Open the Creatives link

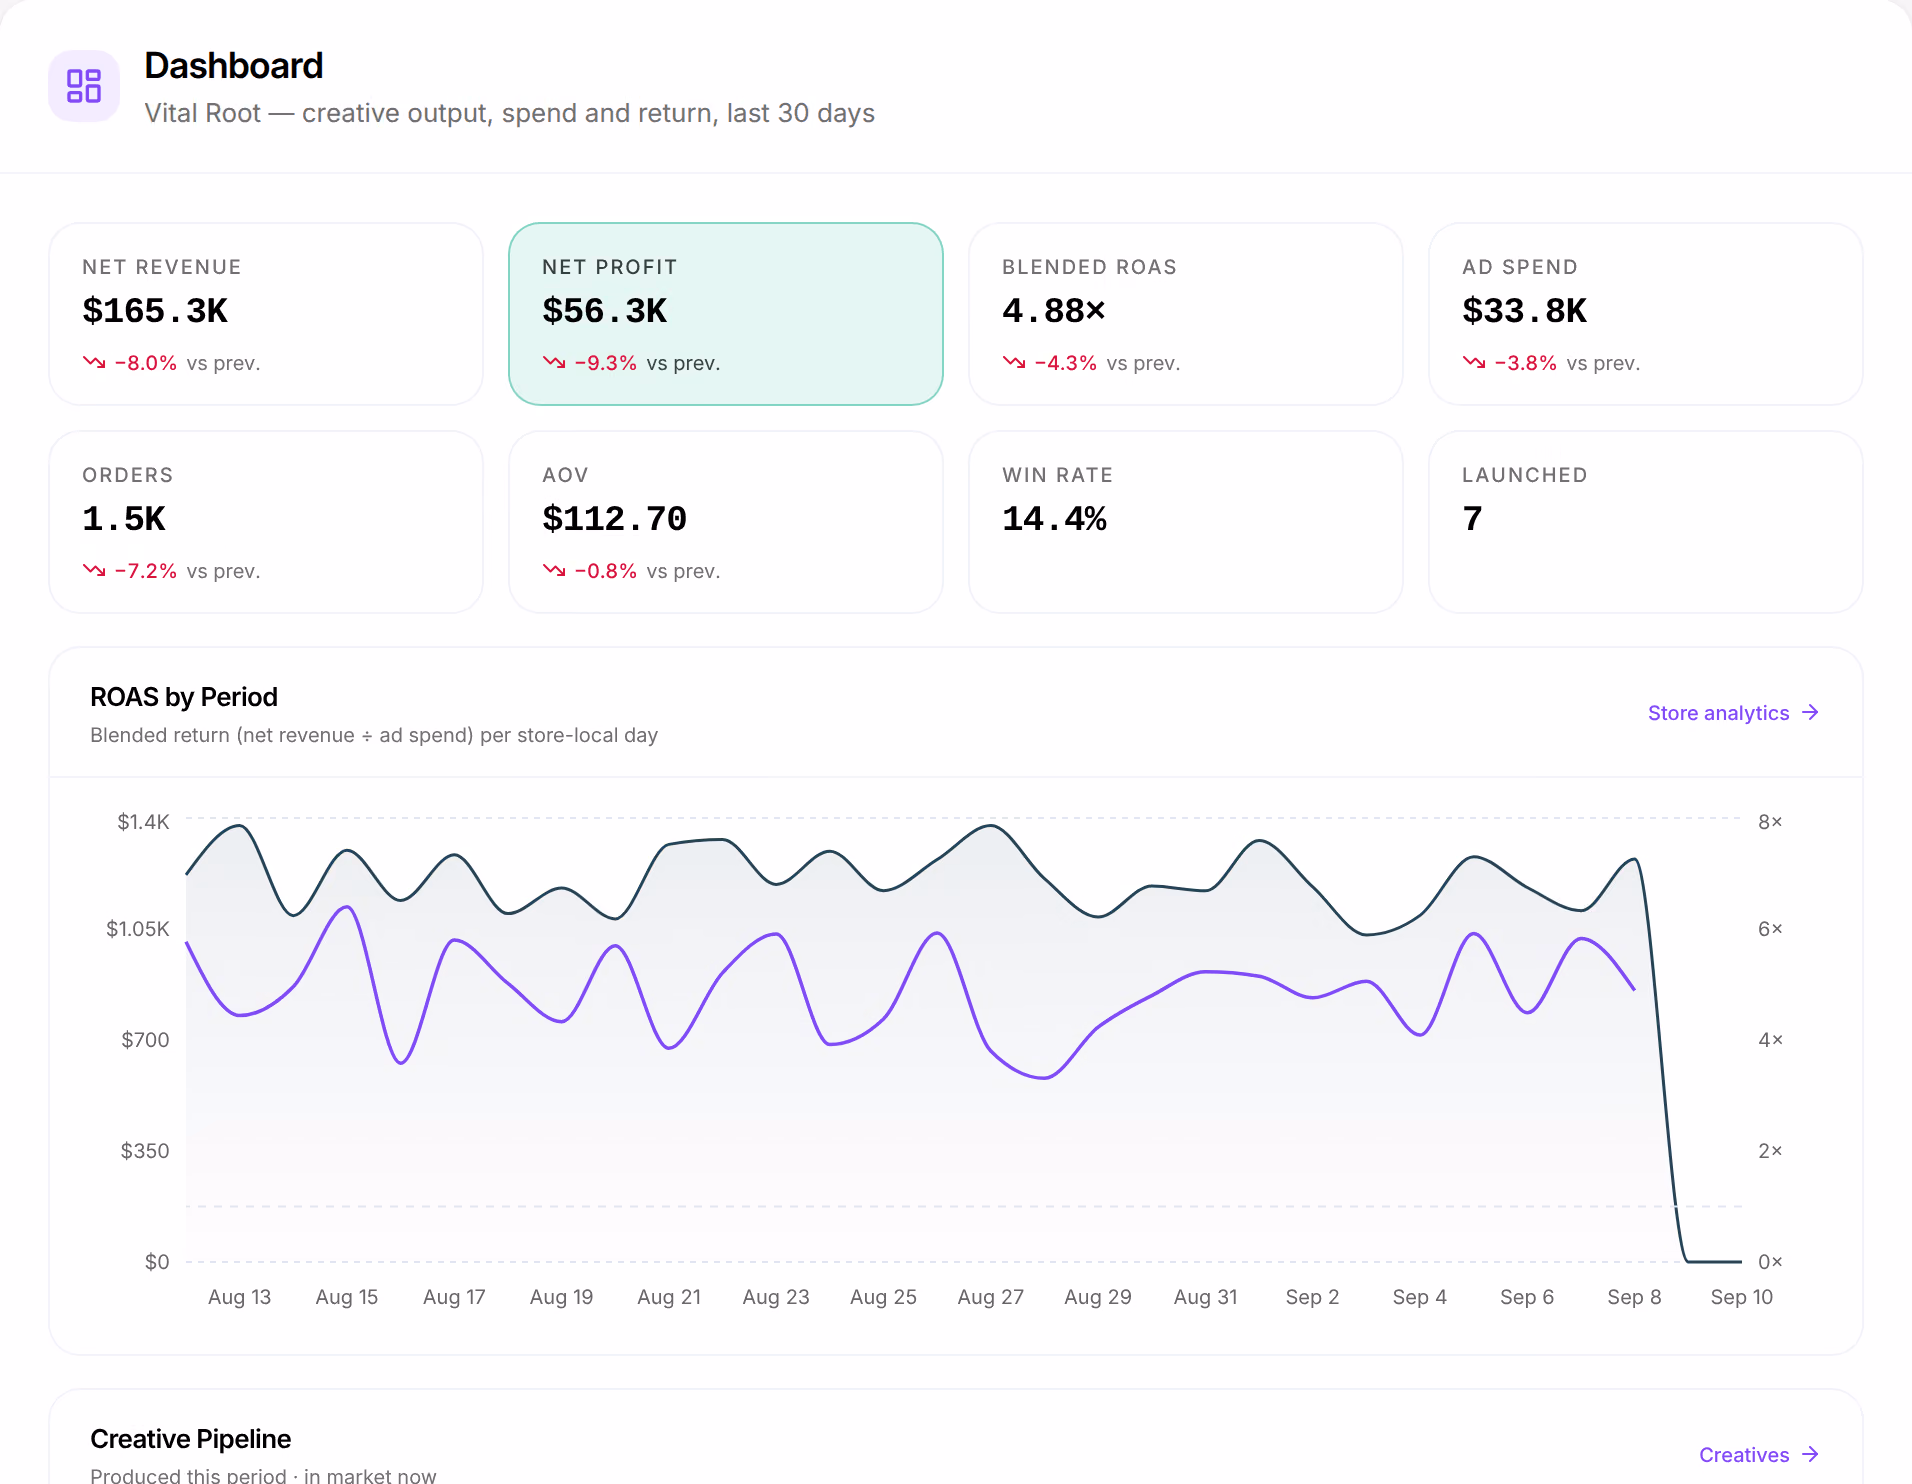tap(1759, 1455)
